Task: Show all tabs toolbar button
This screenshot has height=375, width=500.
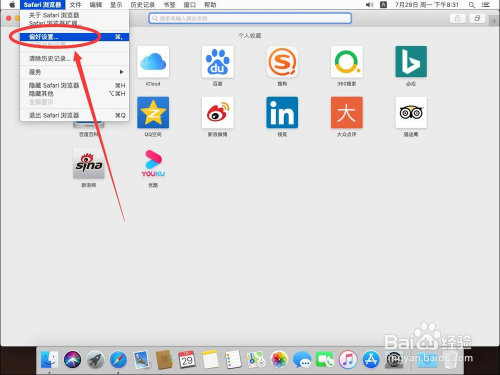Action: (477, 18)
